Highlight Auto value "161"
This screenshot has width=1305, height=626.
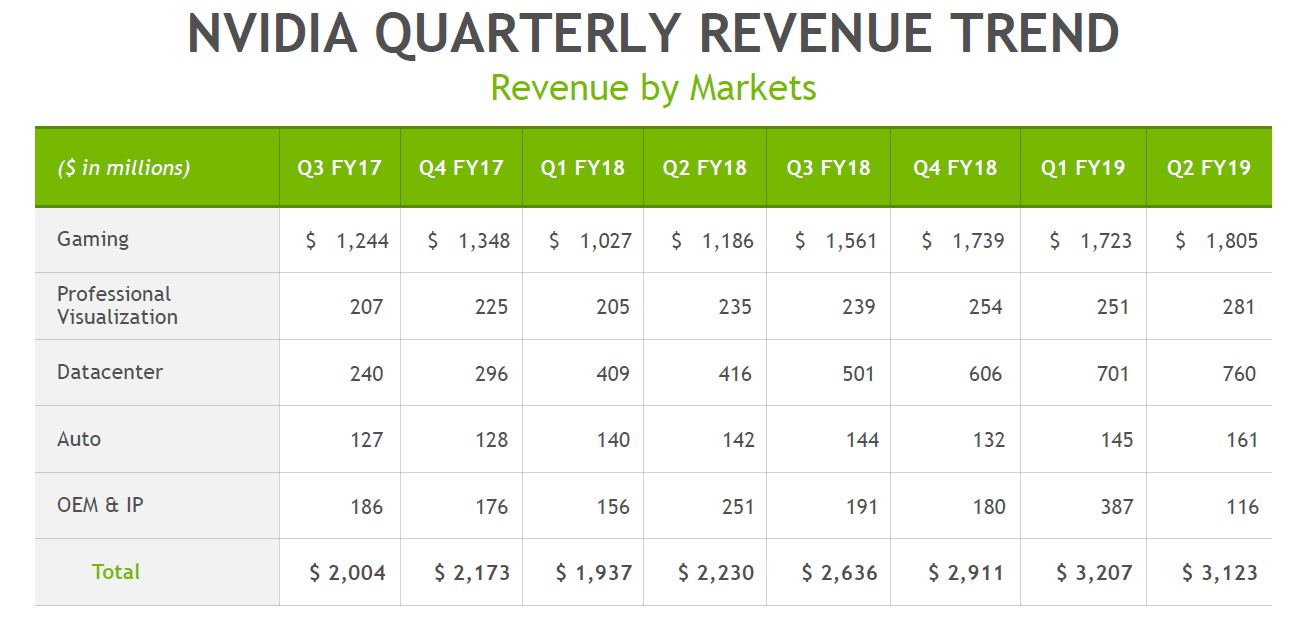[1241, 440]
